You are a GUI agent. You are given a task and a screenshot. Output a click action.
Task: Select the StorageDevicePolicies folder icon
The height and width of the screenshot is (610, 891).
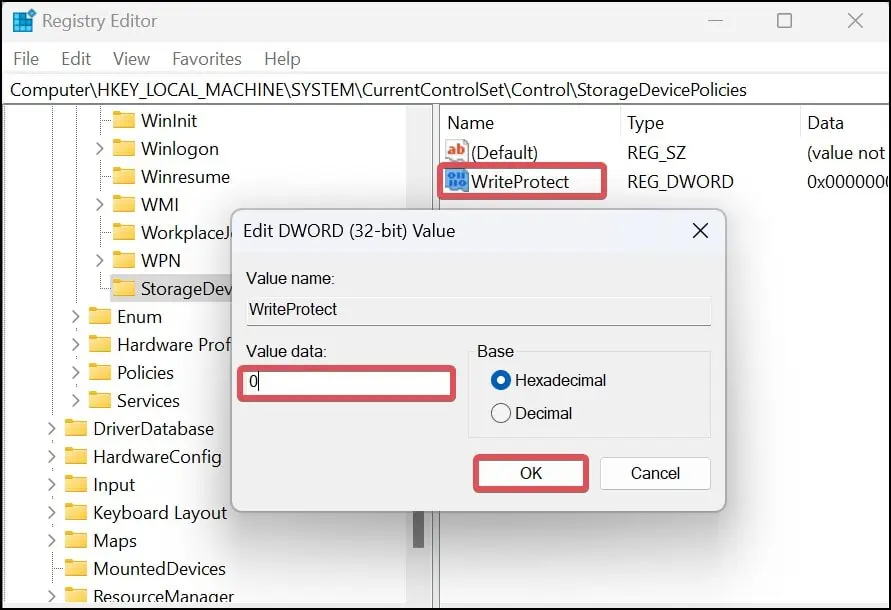(x=125, y=288)
